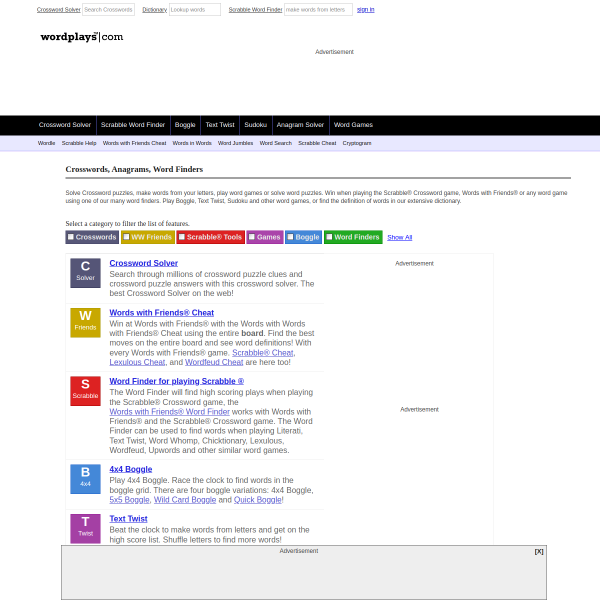The image size is (600, 600).
Task: Click the Show All filter link
Action: [399, 237]
